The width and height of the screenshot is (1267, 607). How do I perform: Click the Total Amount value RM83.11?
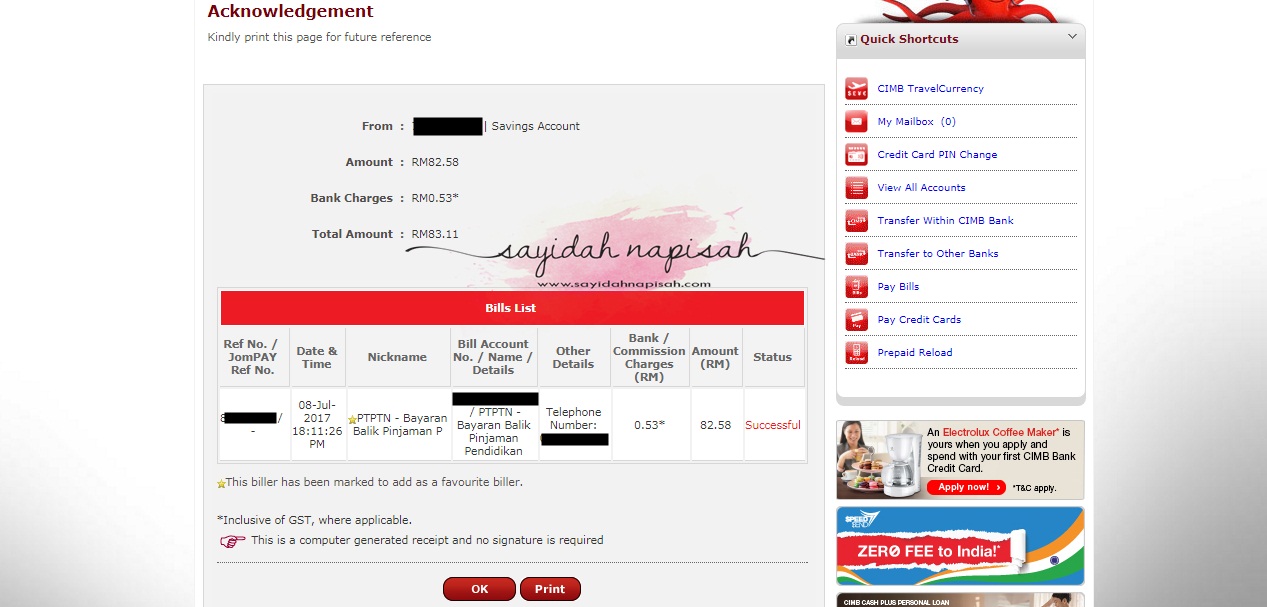point(435,234)
